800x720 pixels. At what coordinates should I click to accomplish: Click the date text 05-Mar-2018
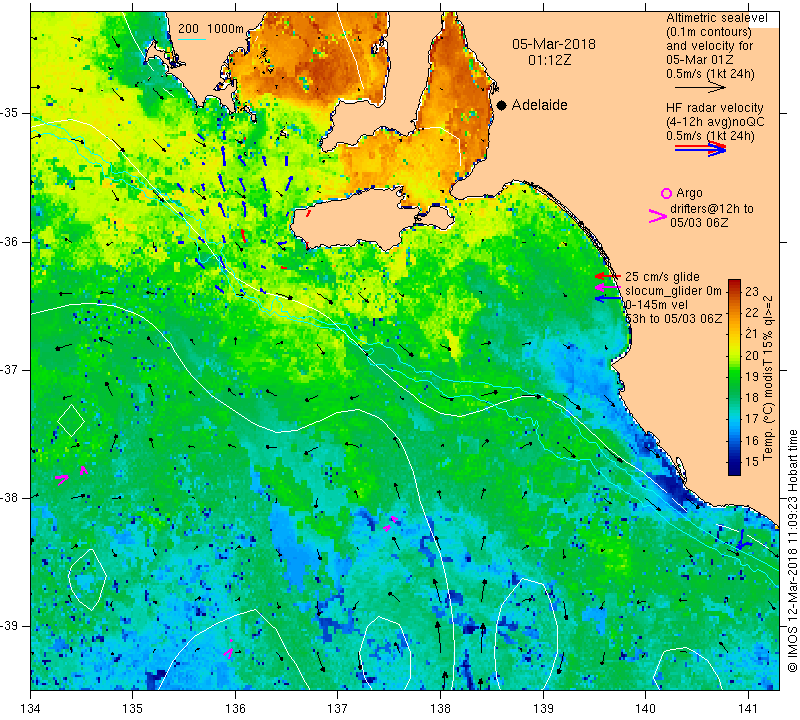[x=554, y=44]
